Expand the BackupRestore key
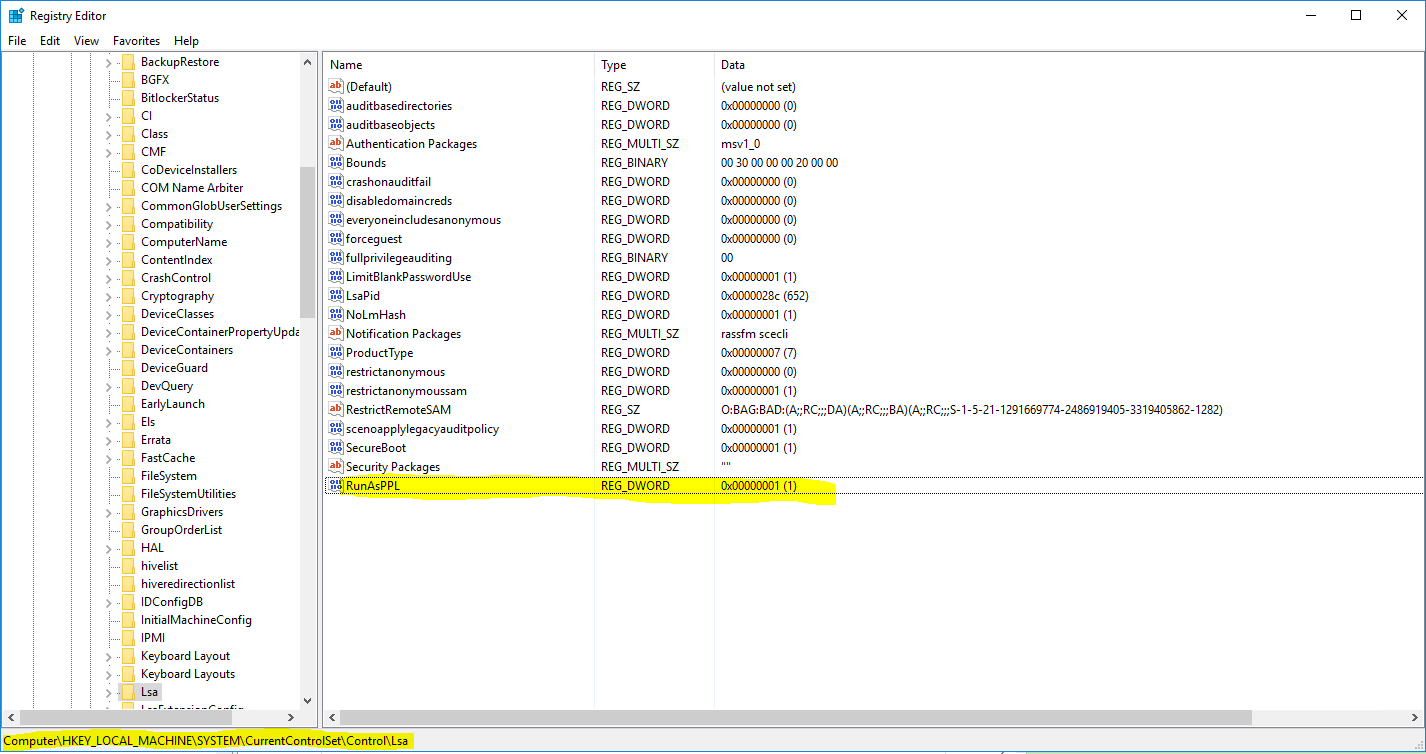Screen dimensions: 1426x754 coord(108,62)
